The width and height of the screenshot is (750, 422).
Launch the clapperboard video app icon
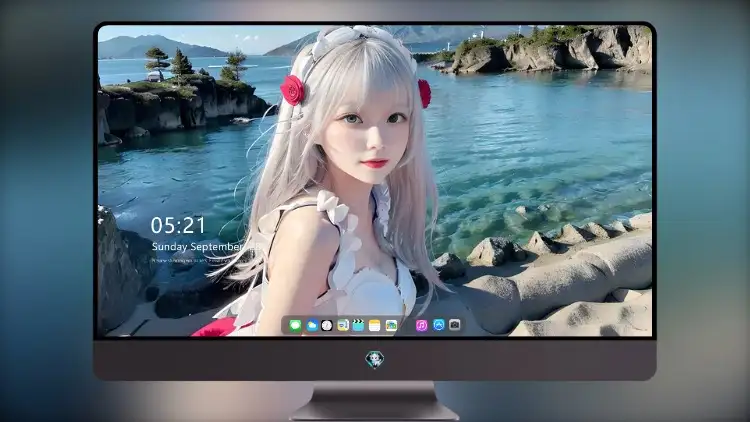pyautogui.click(x=358, y=325)
